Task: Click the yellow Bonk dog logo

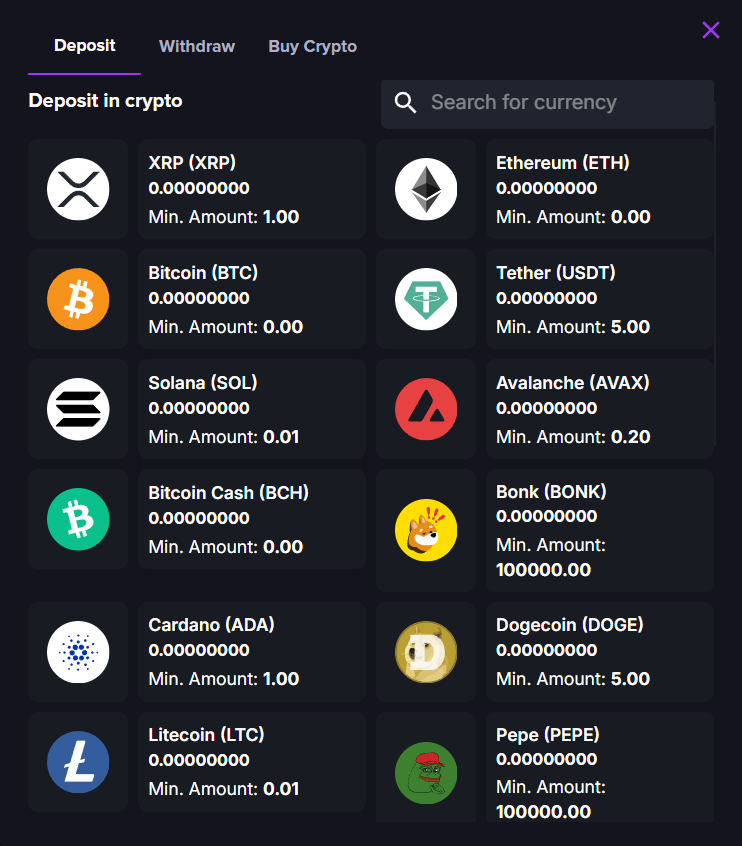Action: pyautogui.click(x=426, y=530)
